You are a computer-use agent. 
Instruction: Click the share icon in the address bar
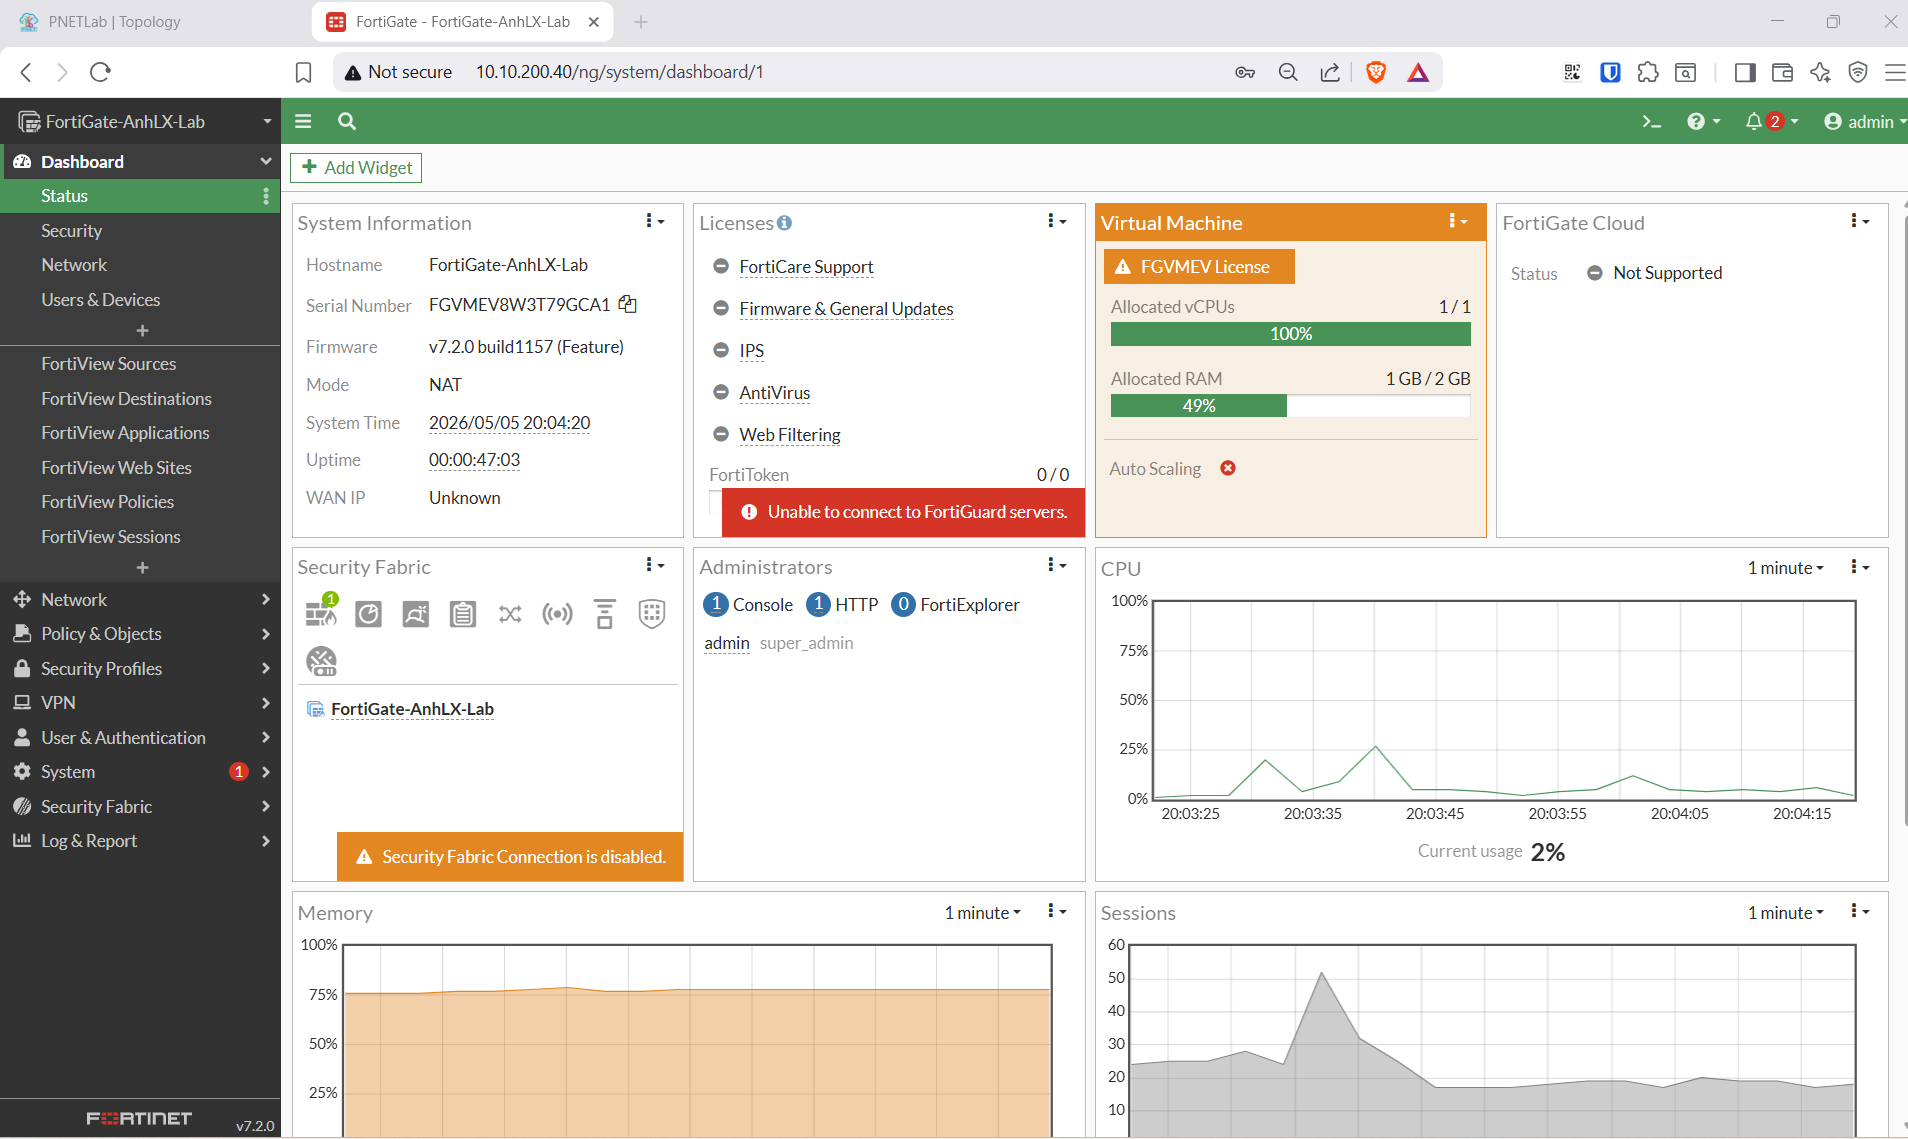tap(1330, 72)
